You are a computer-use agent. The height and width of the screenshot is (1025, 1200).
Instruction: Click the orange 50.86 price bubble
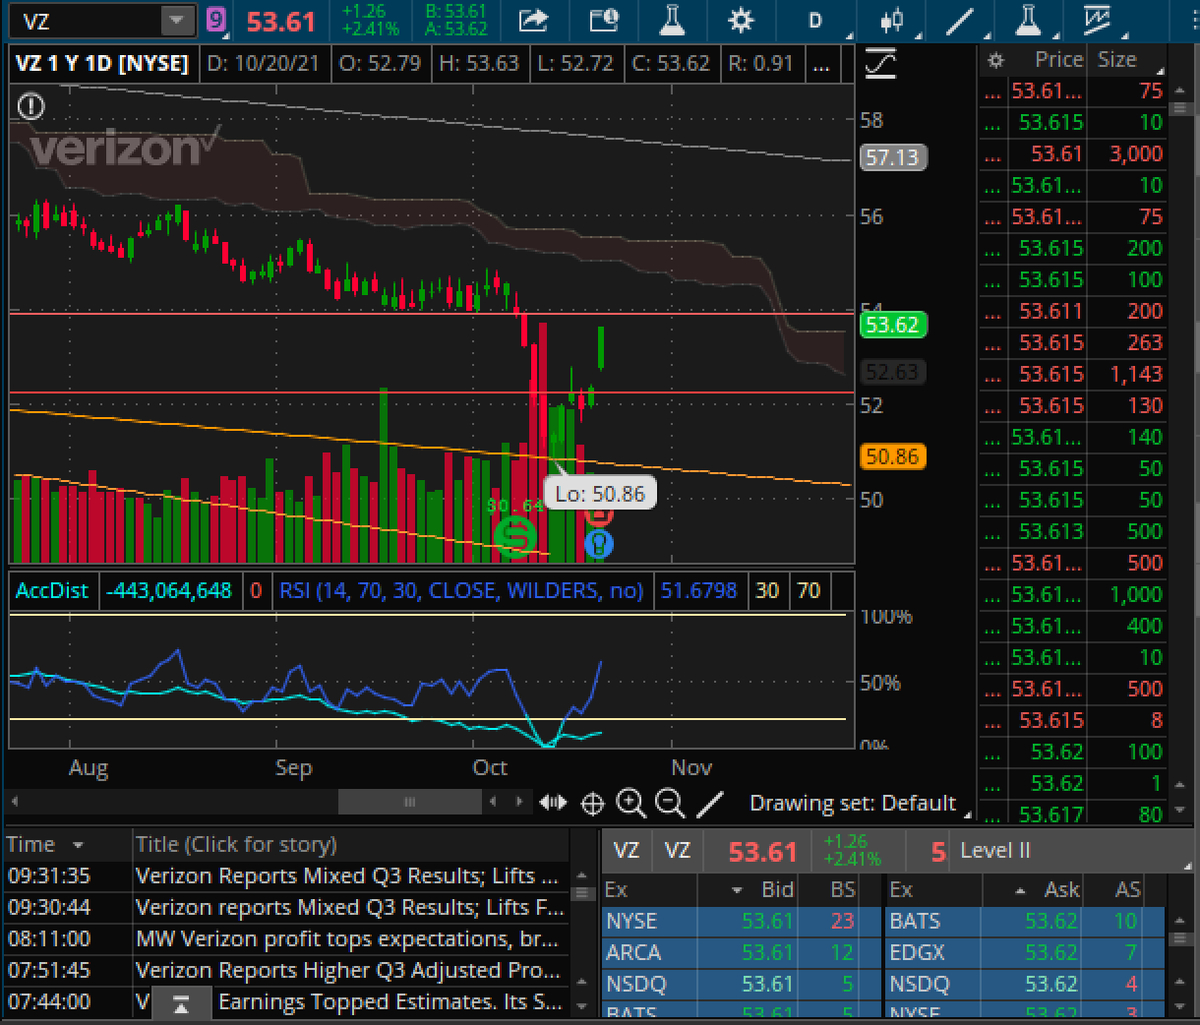[894, 457]
